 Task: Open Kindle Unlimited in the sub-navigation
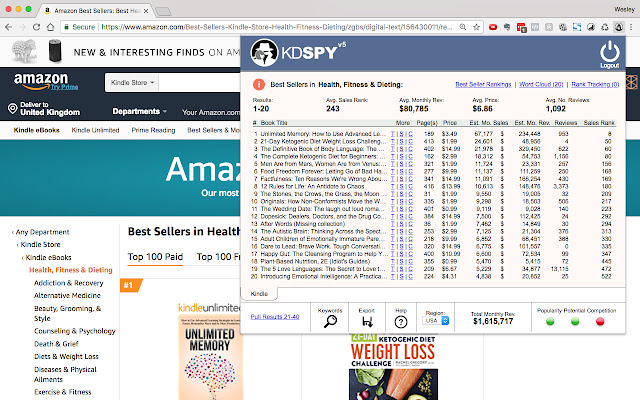coord(95,130)
